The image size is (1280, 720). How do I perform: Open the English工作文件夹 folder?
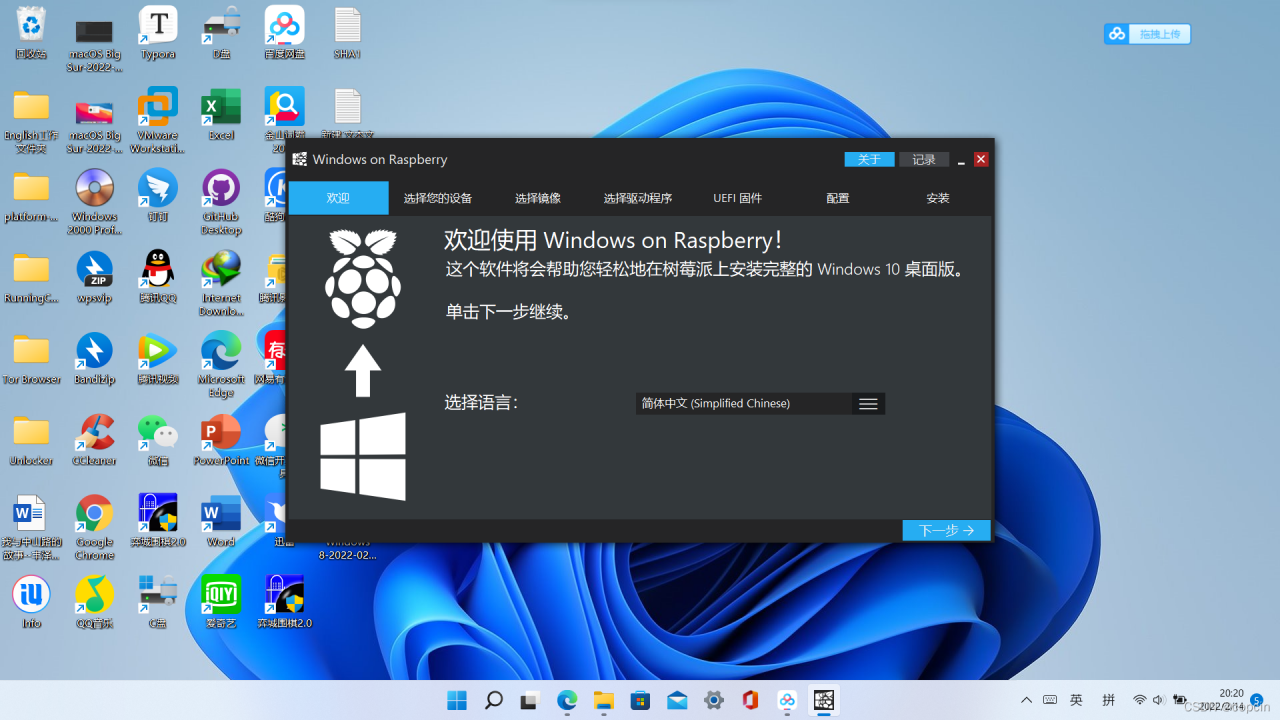pos(31,121)
